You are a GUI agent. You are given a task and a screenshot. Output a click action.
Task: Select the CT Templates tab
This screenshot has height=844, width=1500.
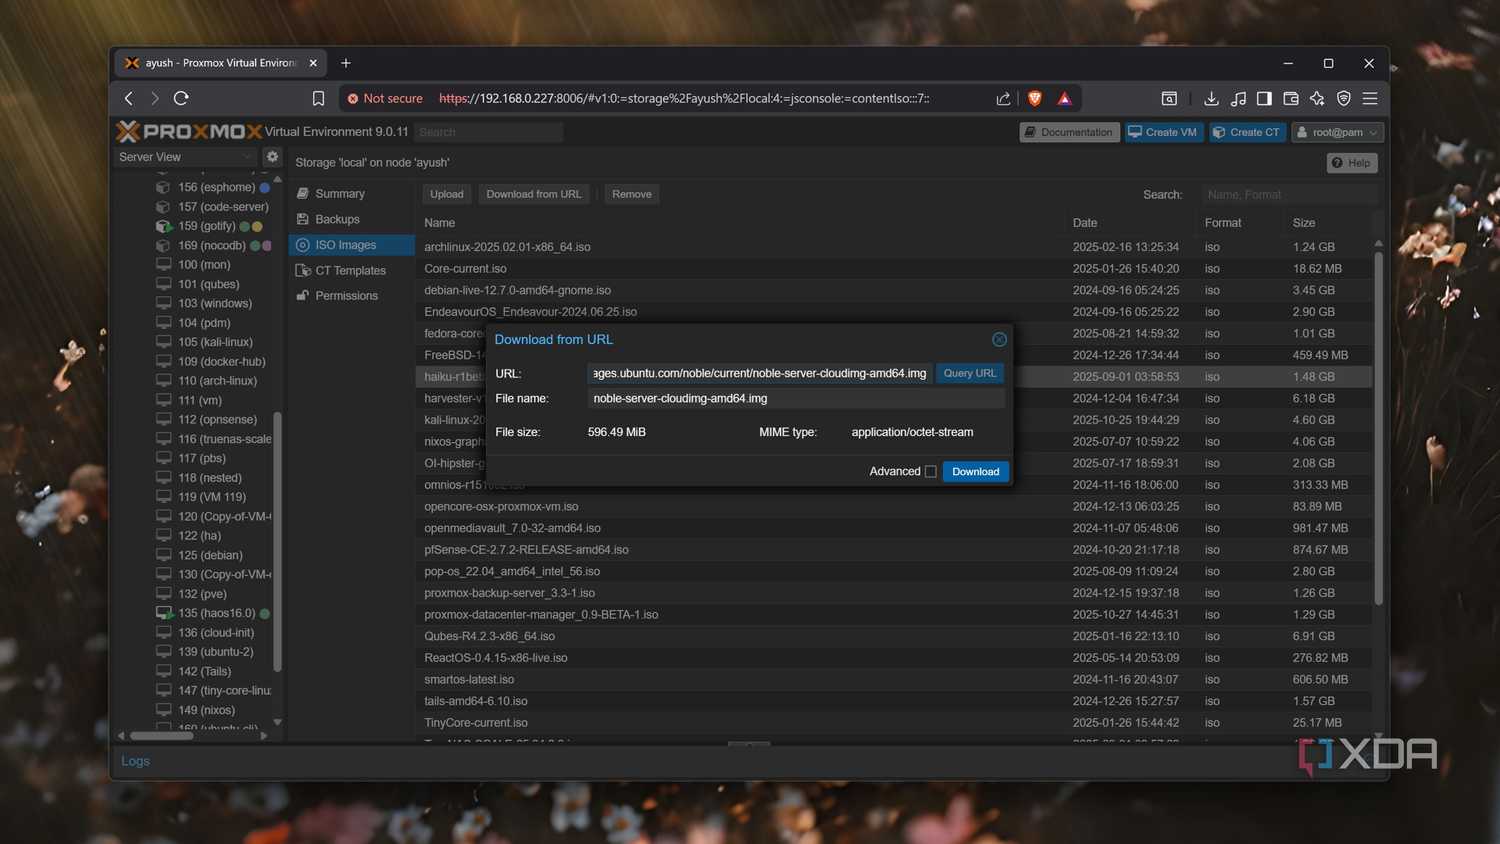(x=351, y=270)
